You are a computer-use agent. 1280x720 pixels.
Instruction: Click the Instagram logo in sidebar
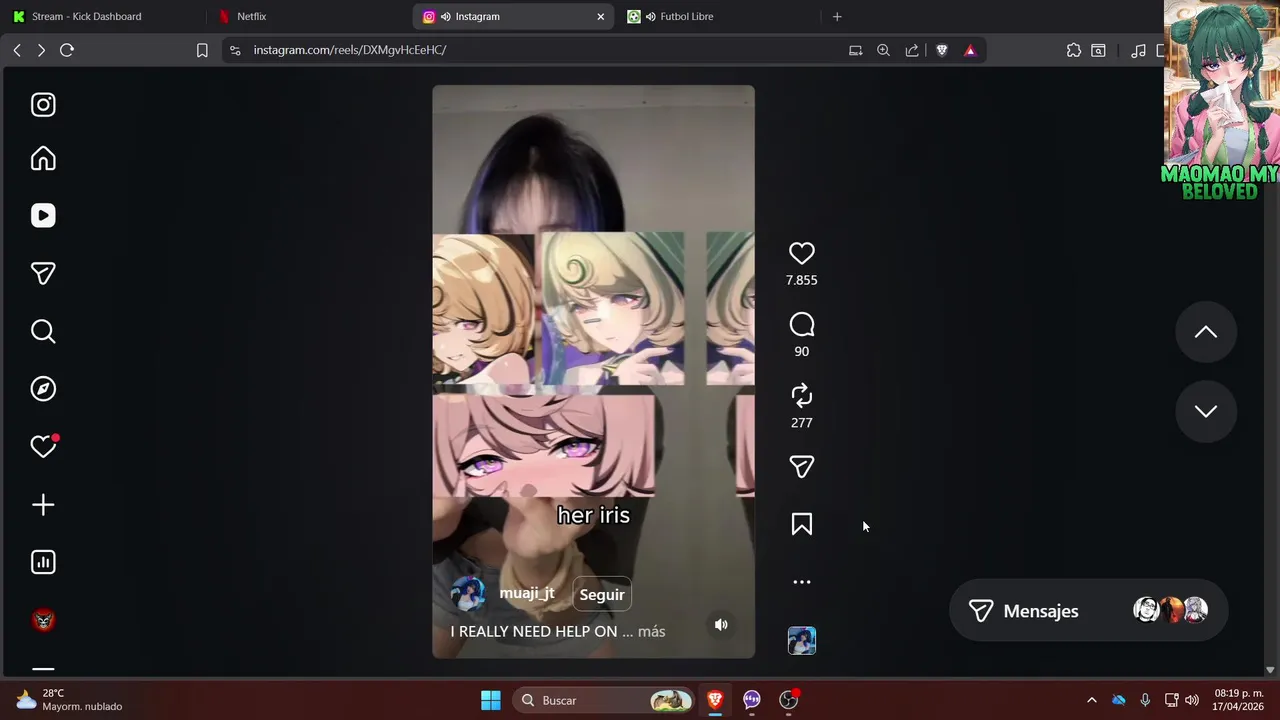pyautogui.click(x=43, y=105)
